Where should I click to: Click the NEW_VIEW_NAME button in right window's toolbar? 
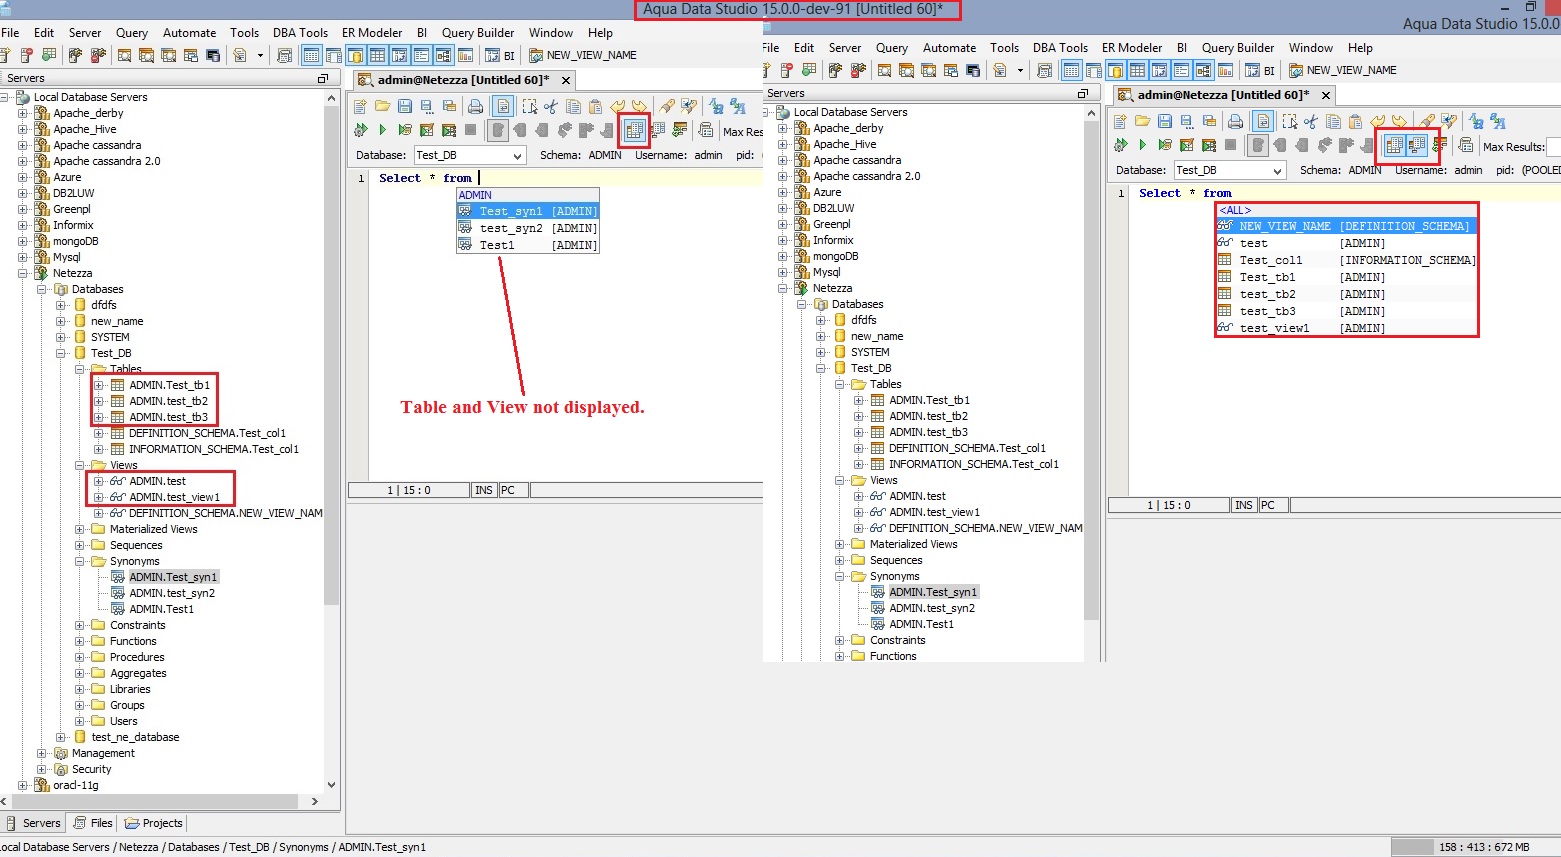coord(1342,70)
